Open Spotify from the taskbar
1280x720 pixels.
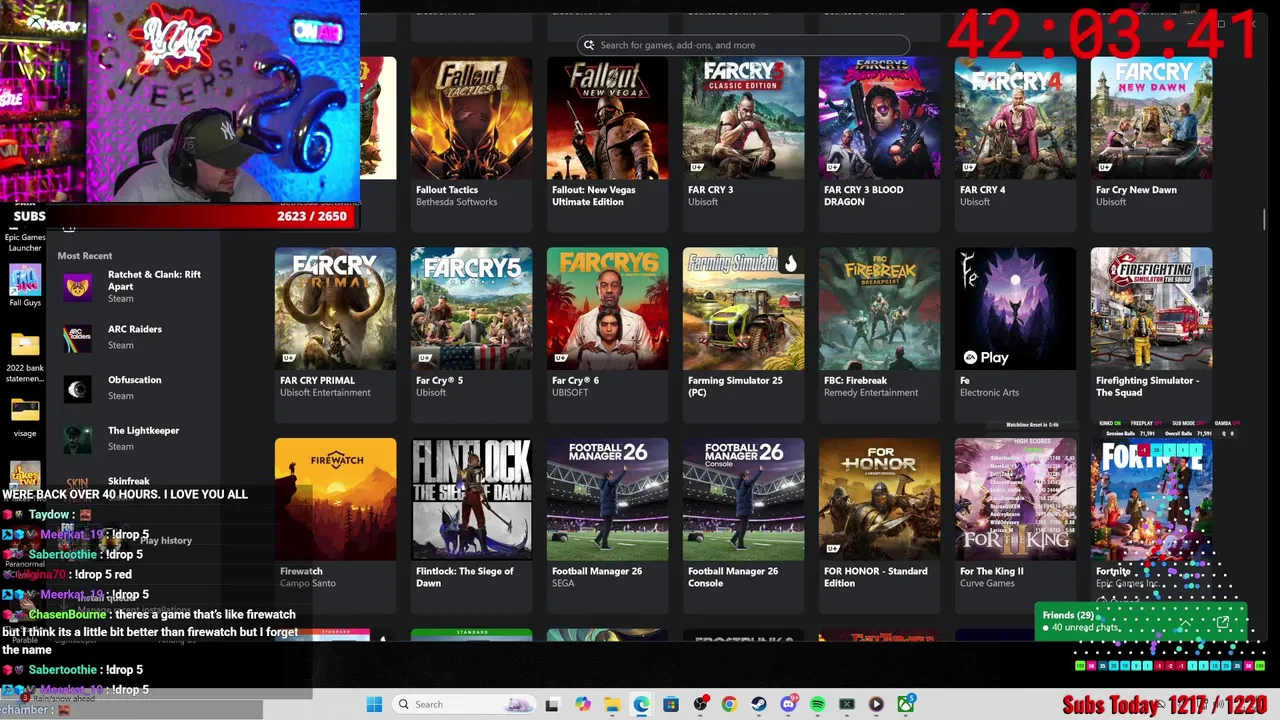817,704
